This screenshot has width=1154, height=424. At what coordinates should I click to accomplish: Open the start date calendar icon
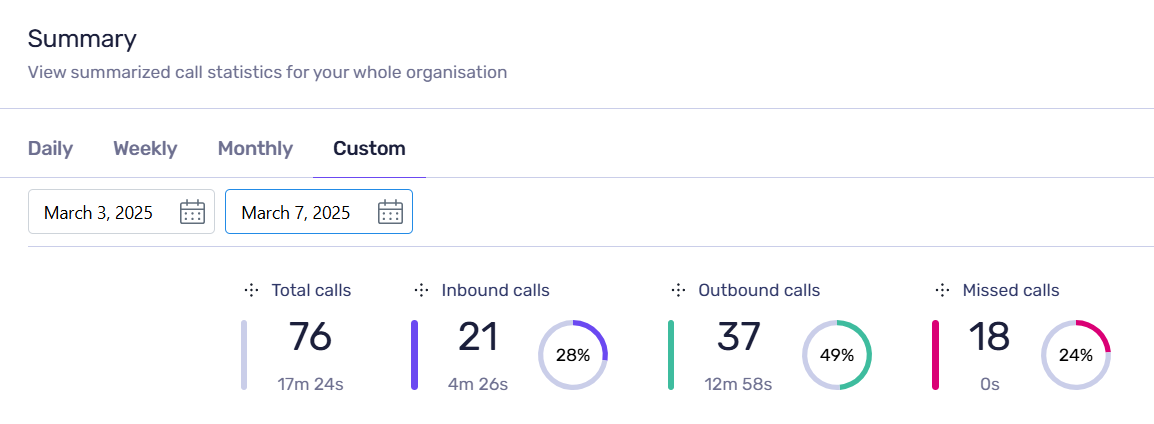pos(192,212)
